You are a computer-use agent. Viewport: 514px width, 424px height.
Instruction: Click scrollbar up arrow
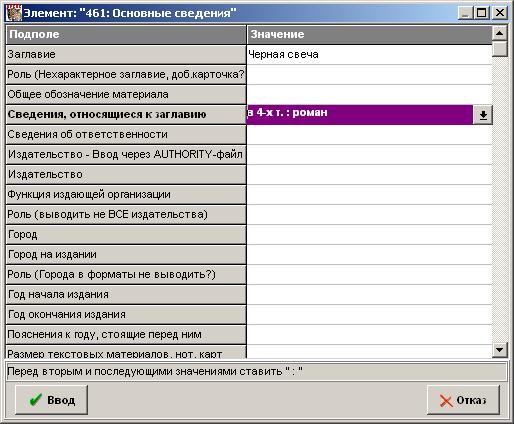[x=500, y=33]
